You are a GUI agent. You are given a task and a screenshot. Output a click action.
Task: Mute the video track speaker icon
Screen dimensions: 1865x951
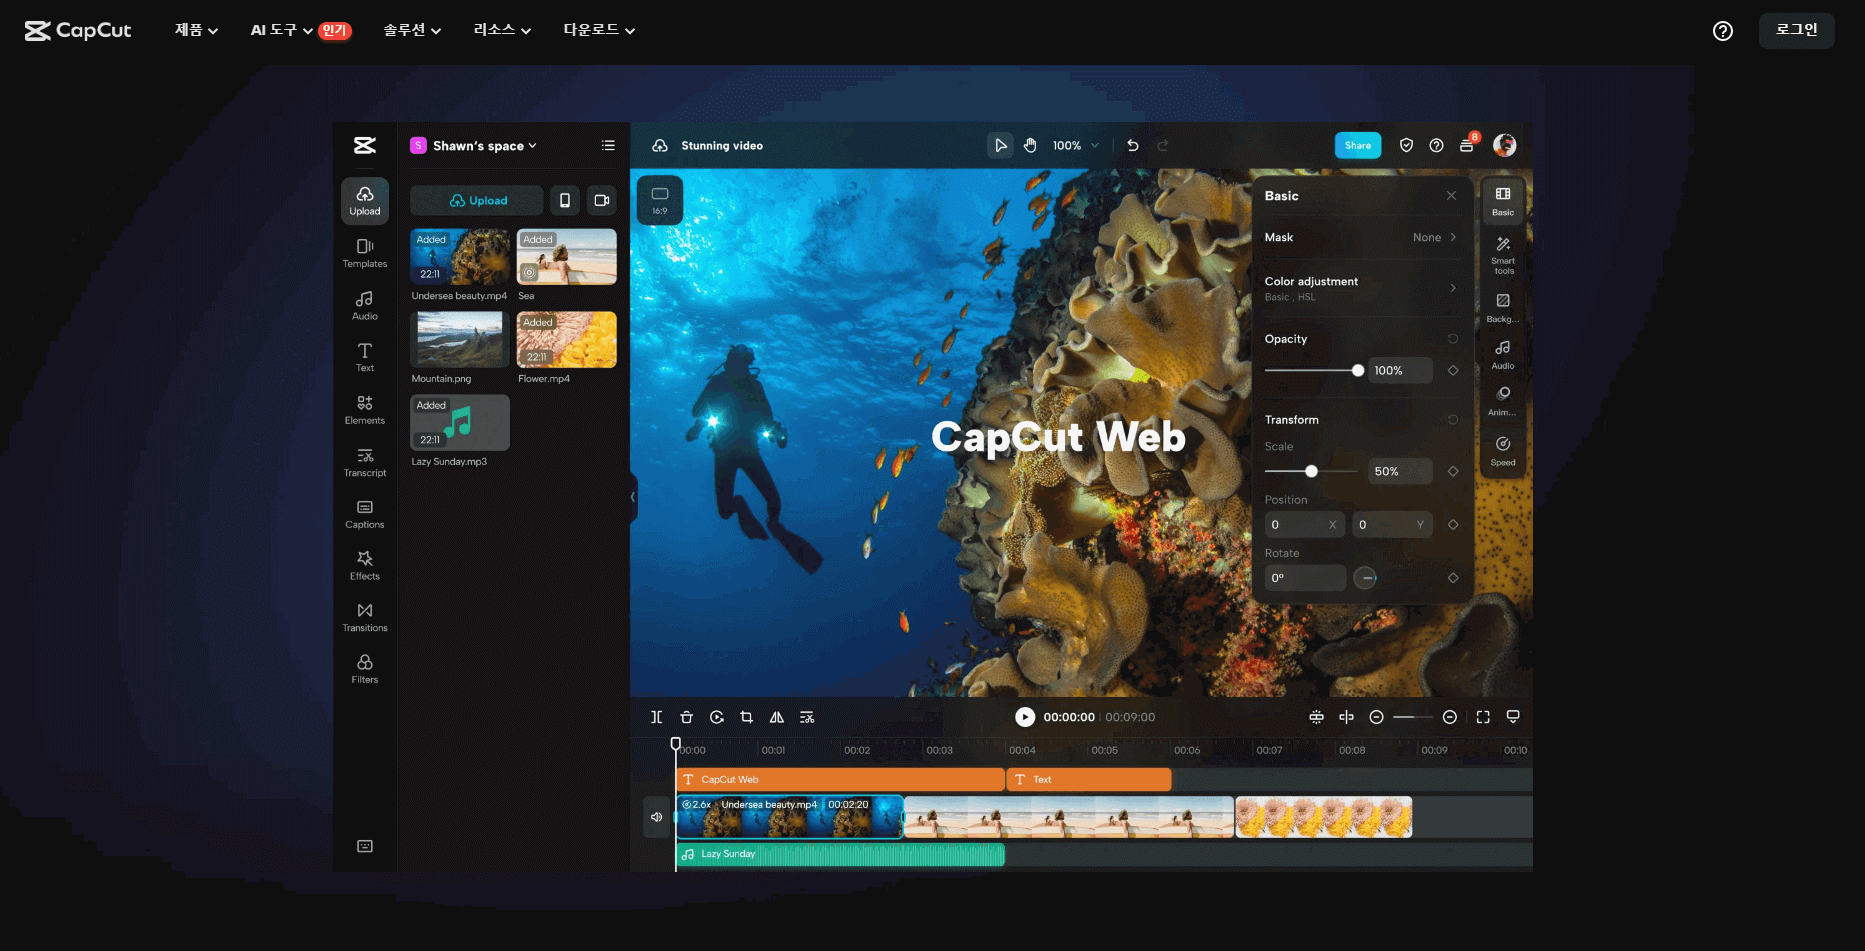(x=656, y=817)
